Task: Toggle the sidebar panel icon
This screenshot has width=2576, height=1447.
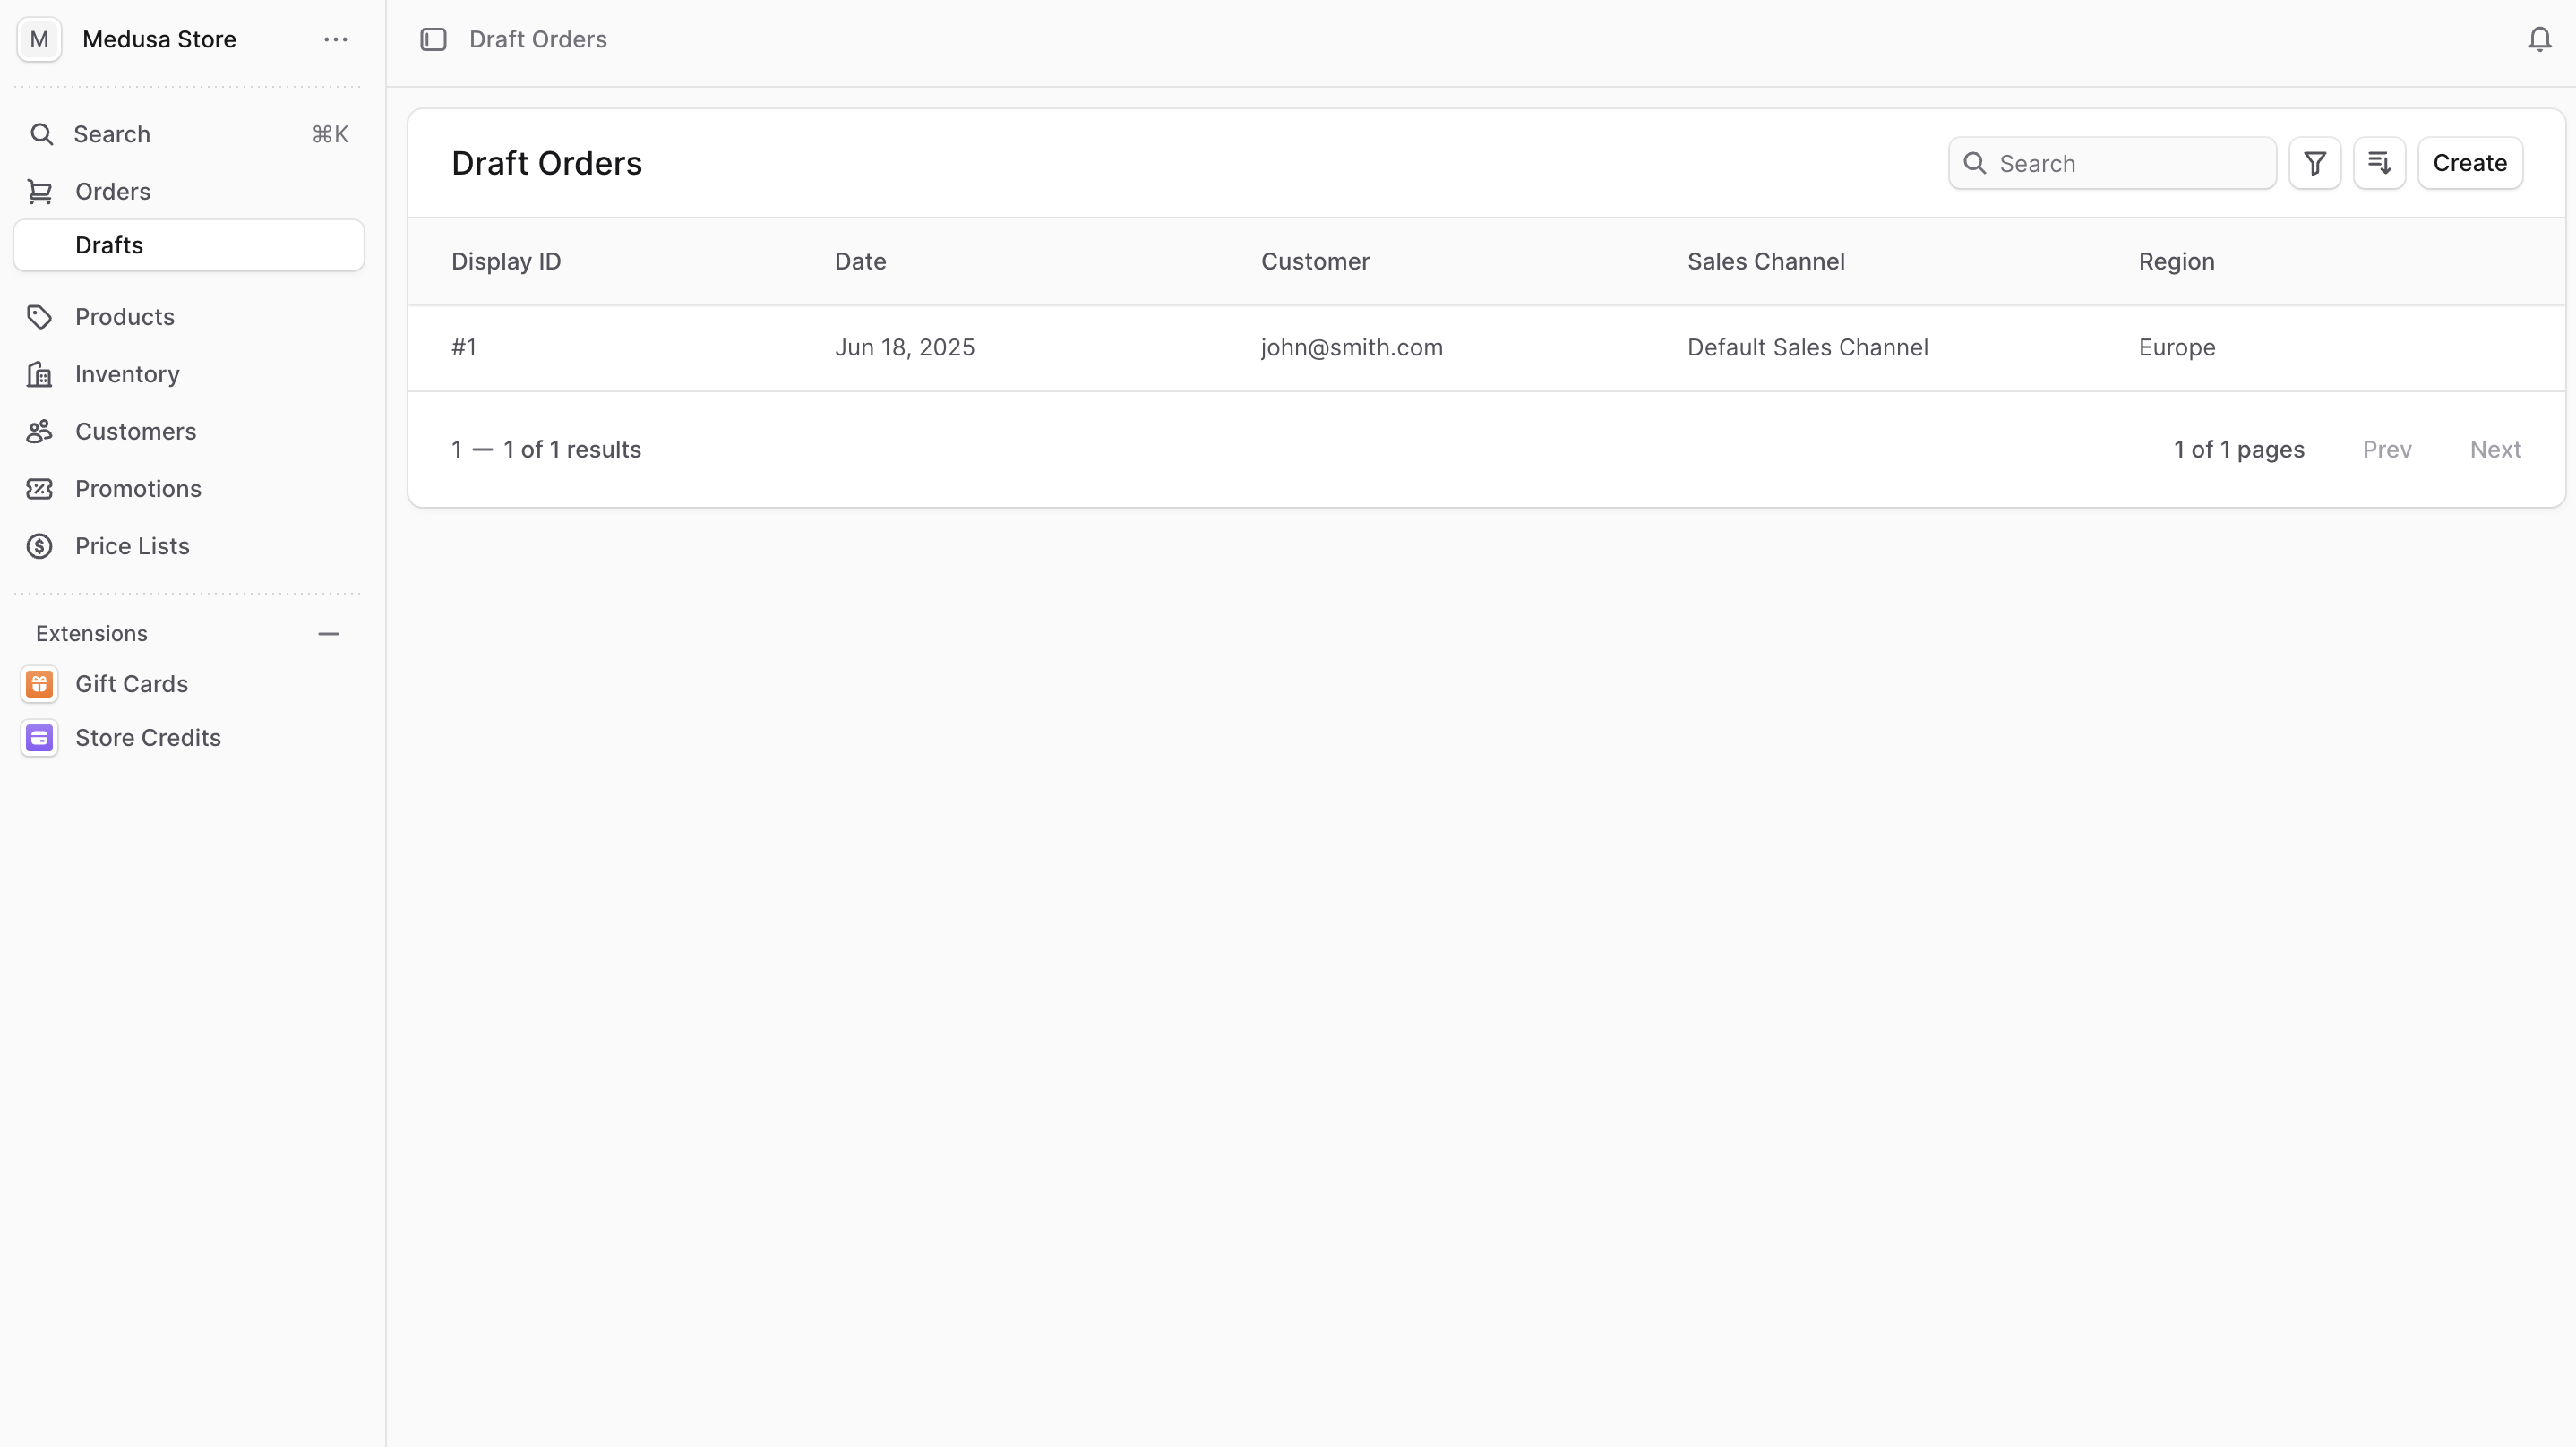Action: coord(433,39)
